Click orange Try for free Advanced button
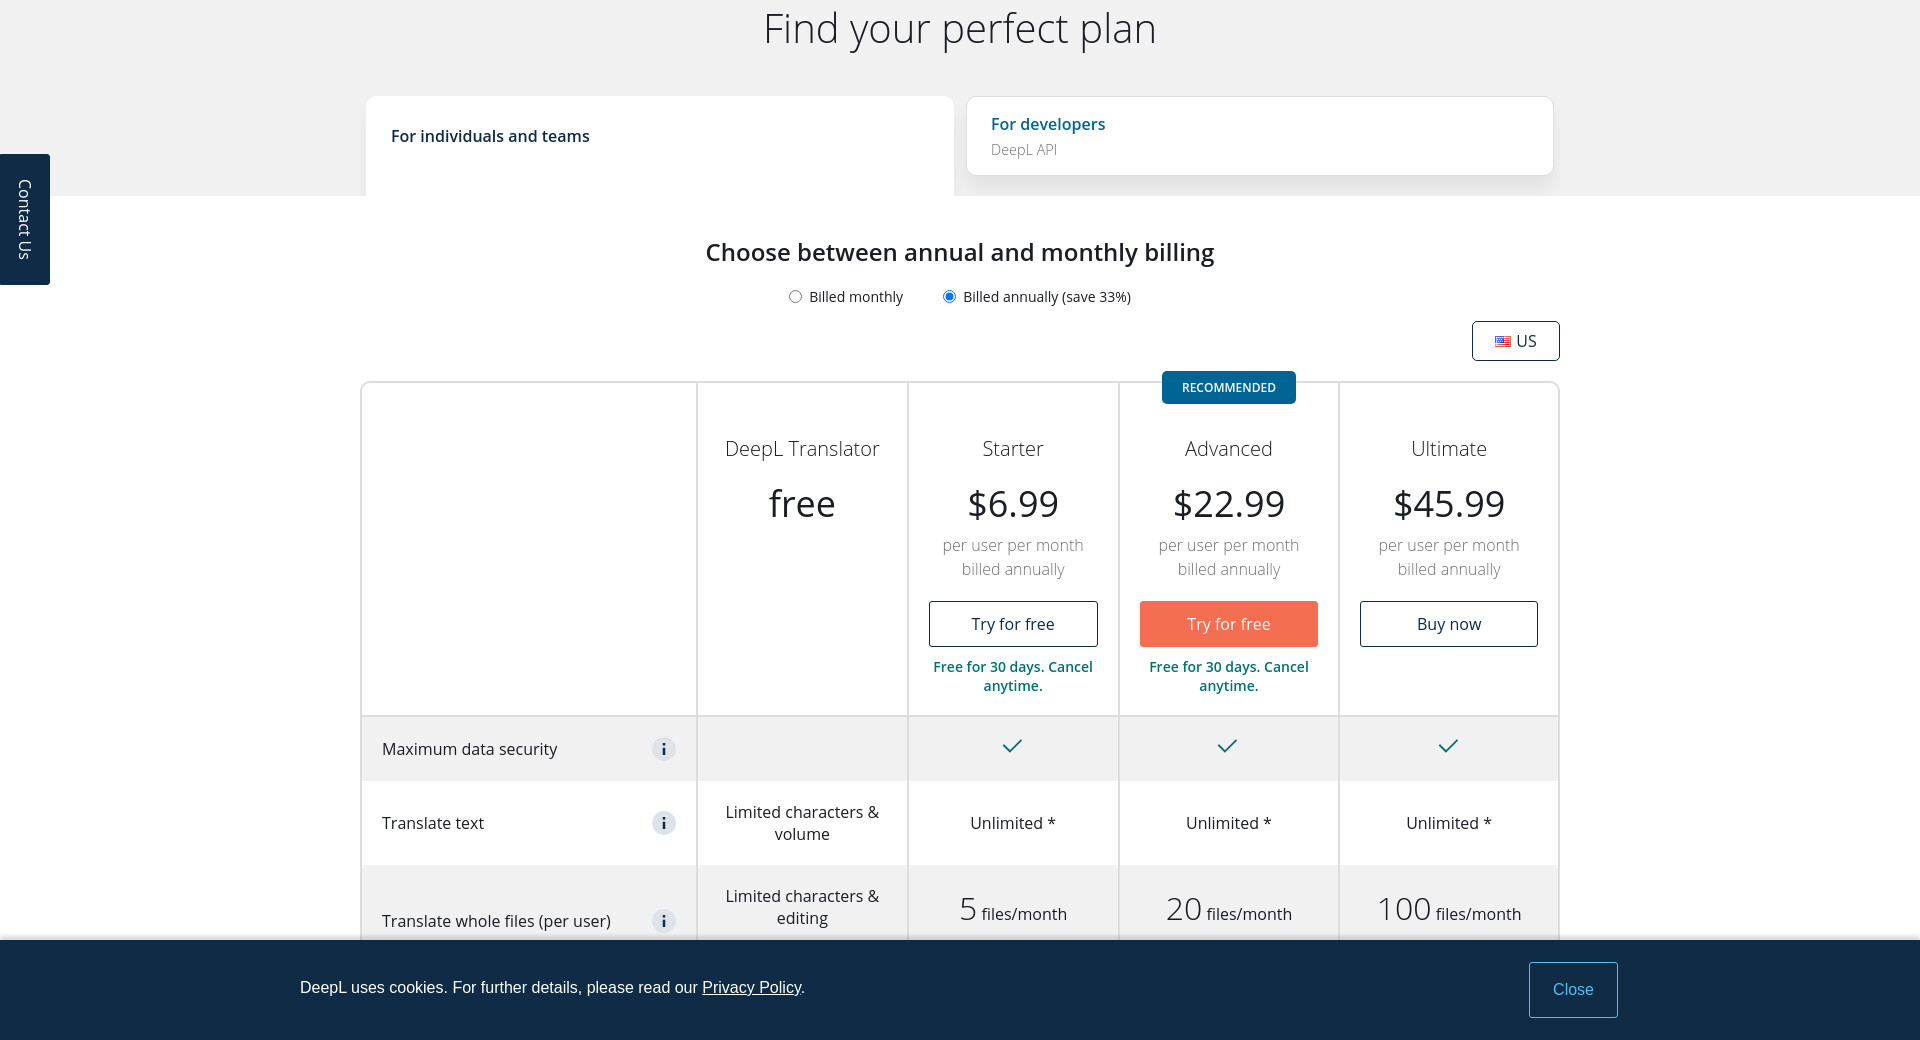This screenshot has height=1040, width=1920. tap(1228, 624)
